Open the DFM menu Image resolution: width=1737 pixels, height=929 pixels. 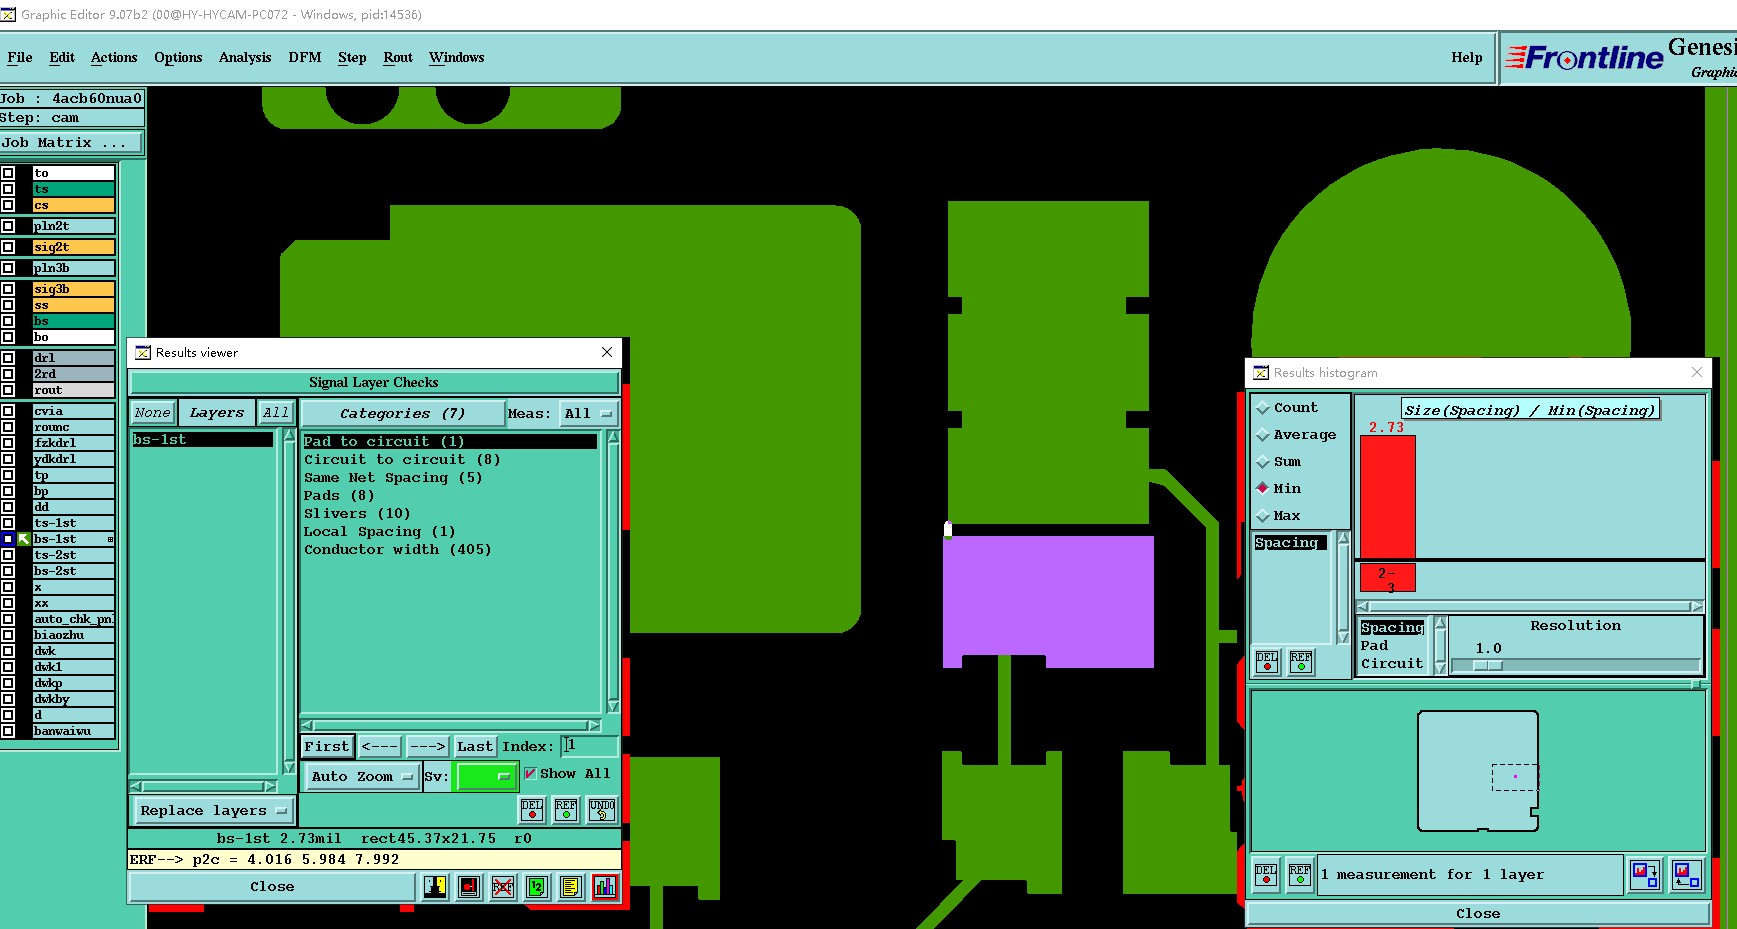click(x=305, y=58)
